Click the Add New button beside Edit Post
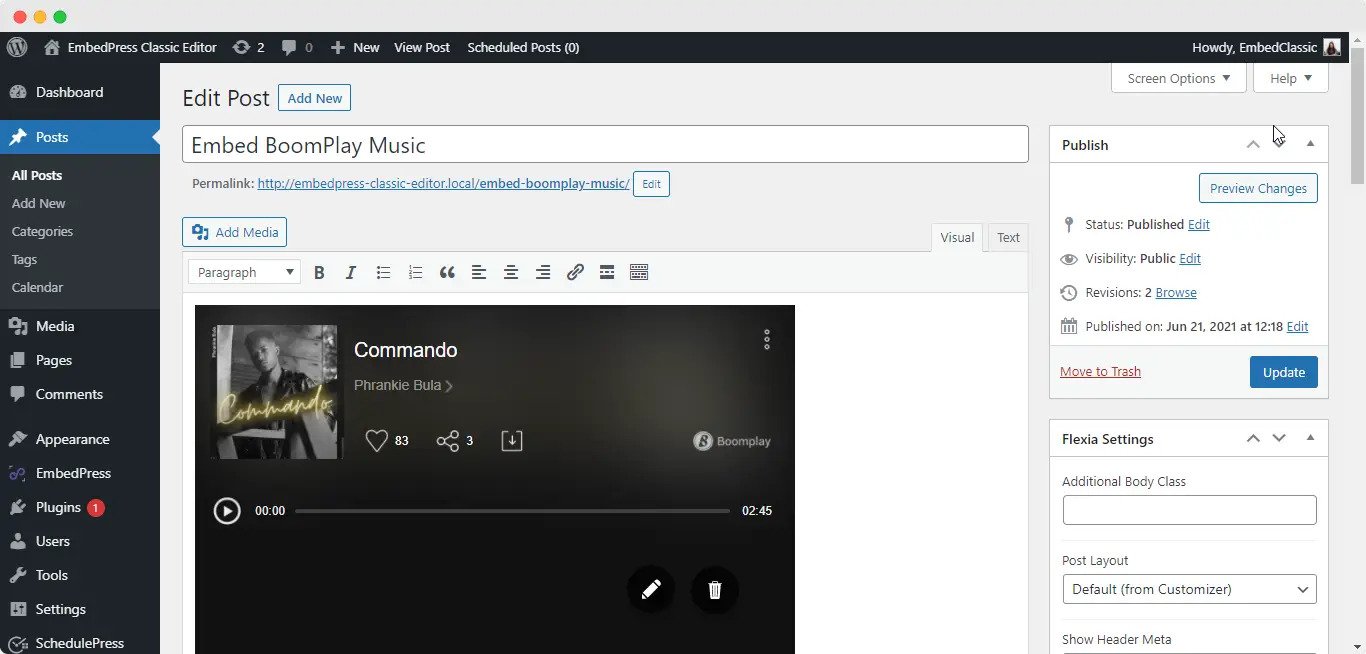Screen dimensions: 1366x654 [x=315, y=98]
